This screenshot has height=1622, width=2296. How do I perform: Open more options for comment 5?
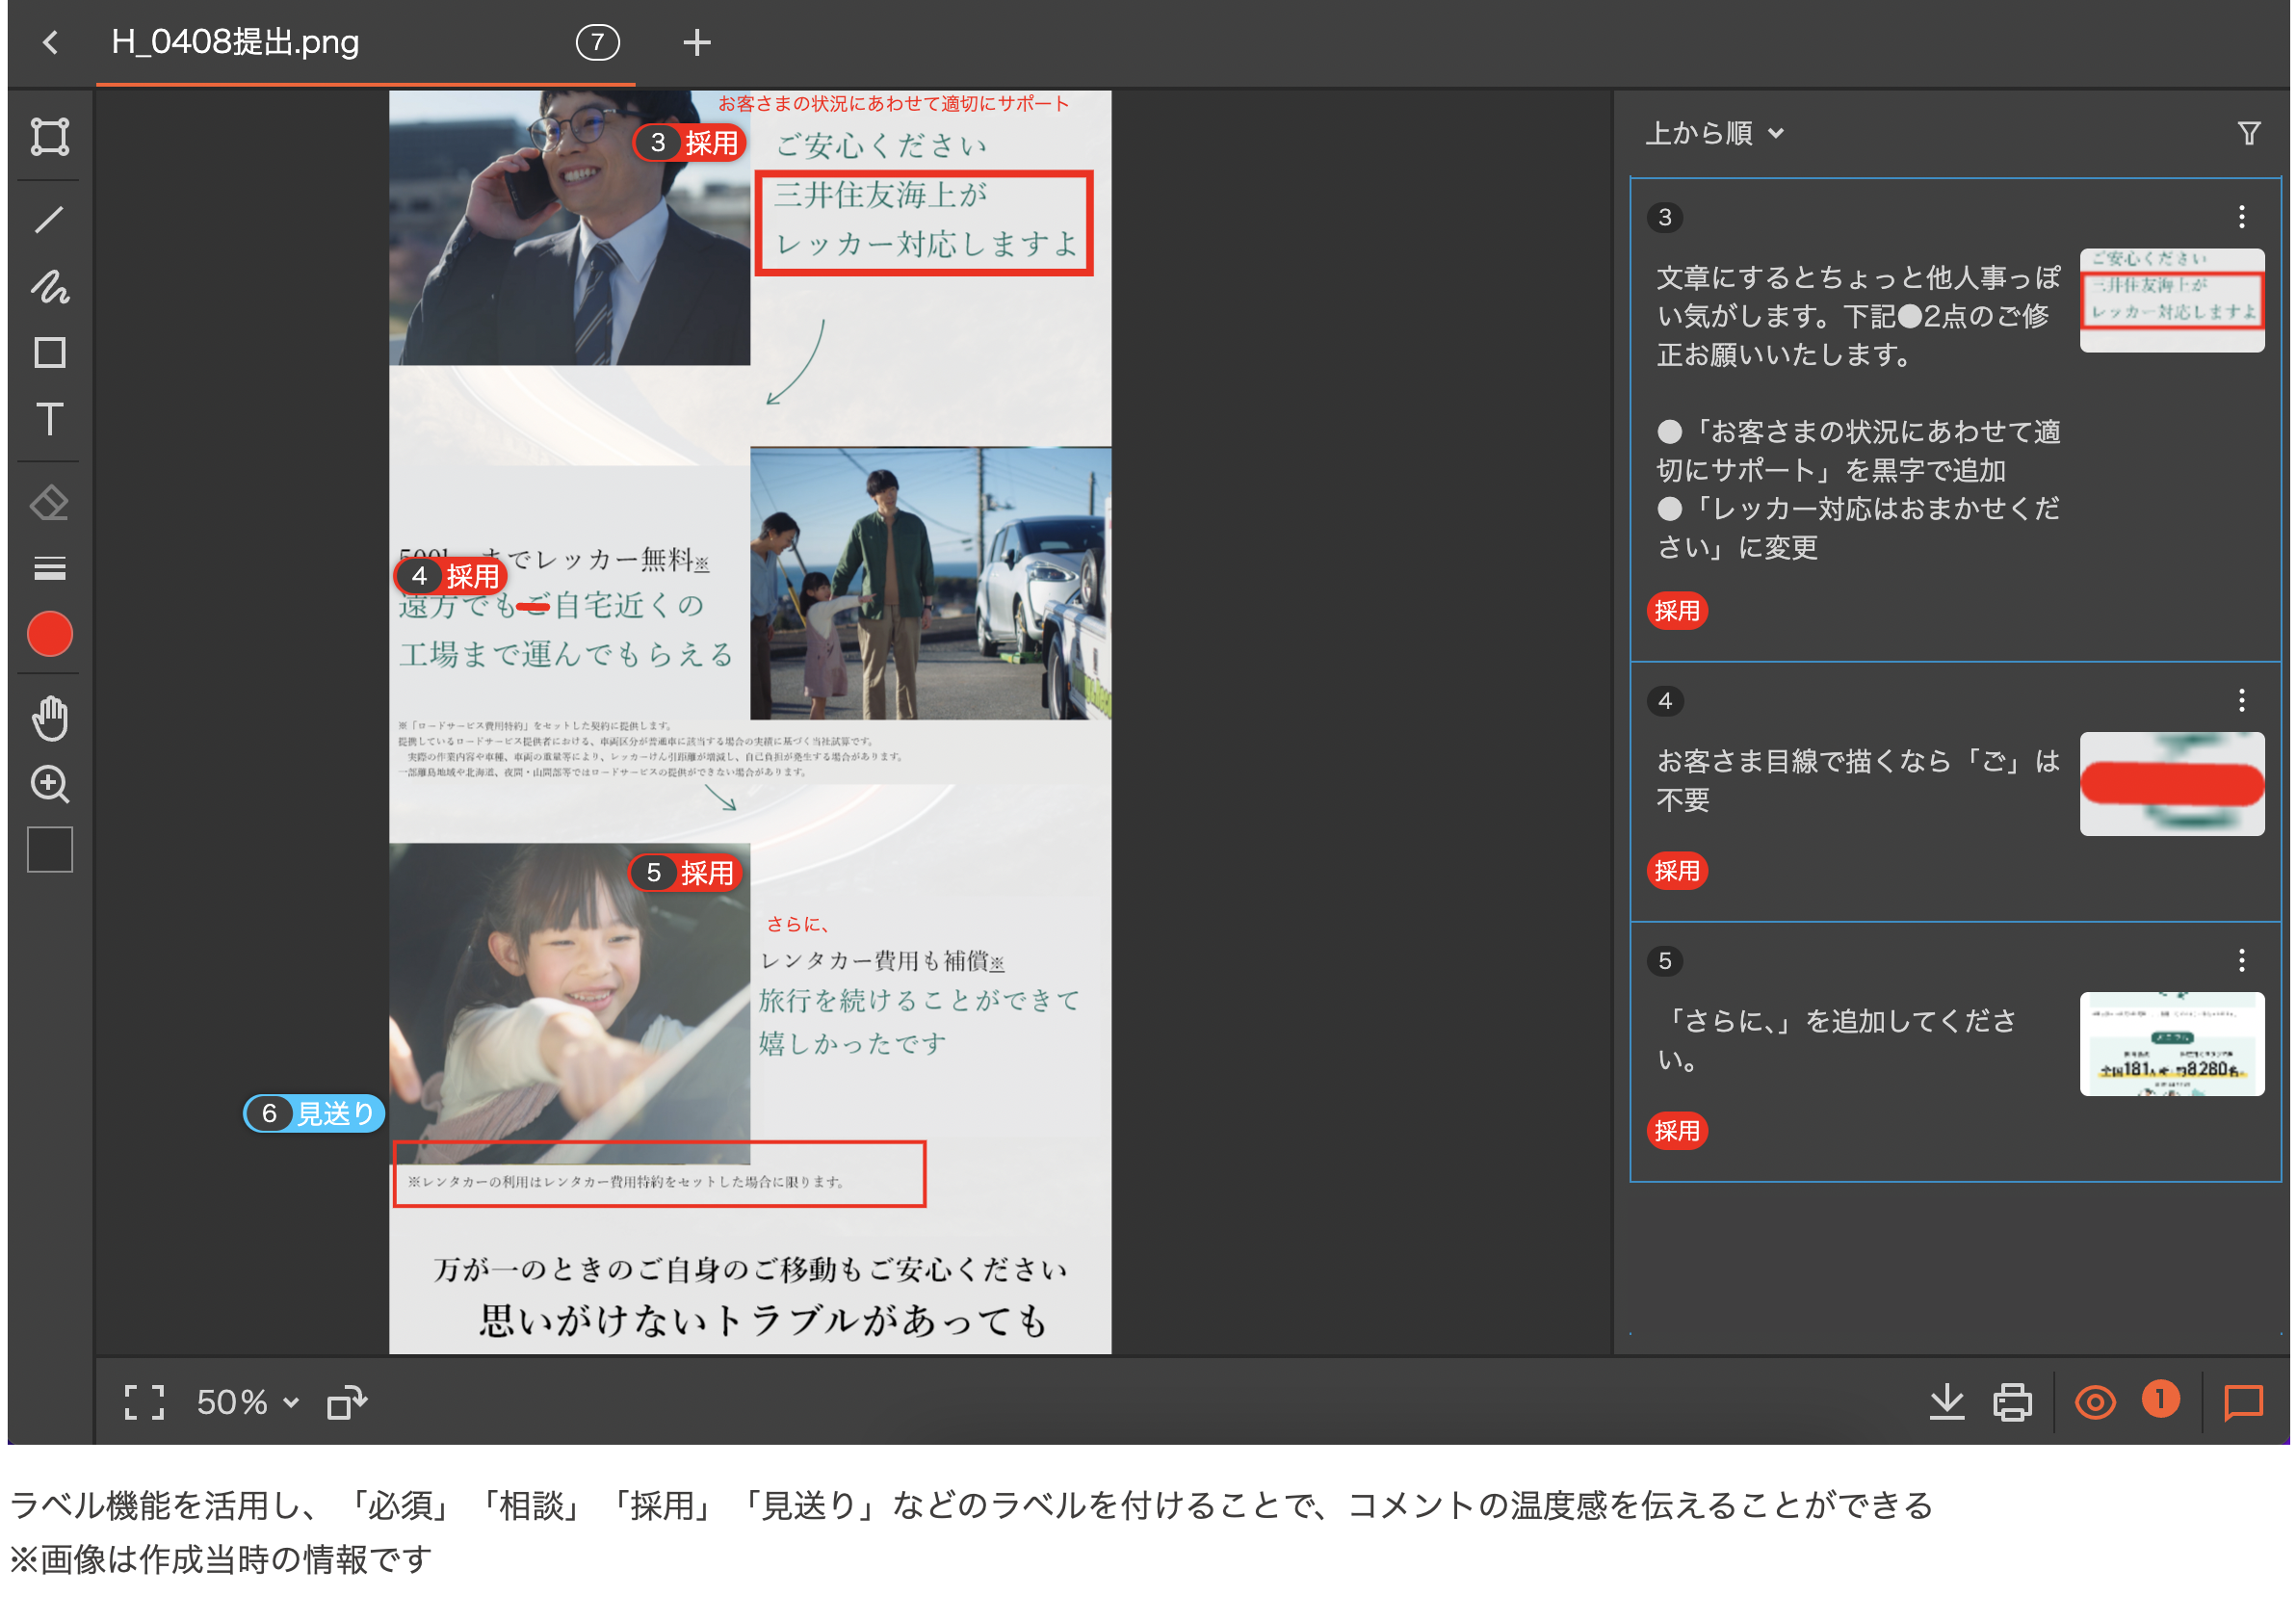pyautogui.click(x=2242, y=961)
